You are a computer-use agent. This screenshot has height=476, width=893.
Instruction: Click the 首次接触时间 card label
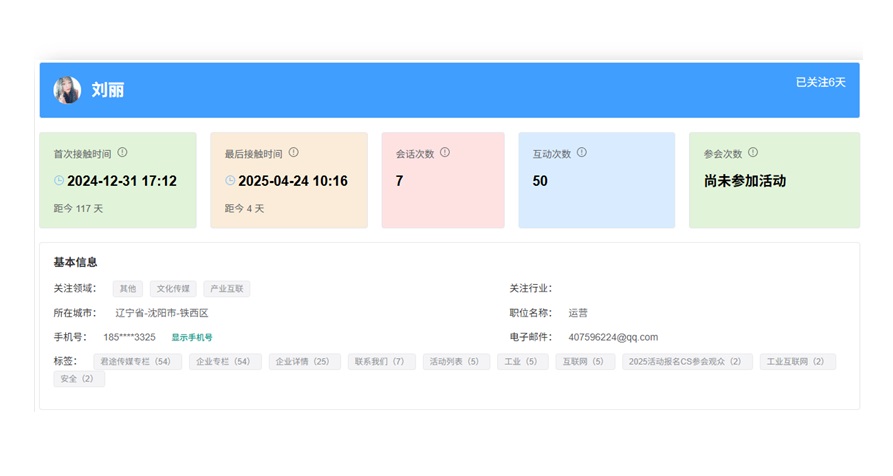coord(83,154)
